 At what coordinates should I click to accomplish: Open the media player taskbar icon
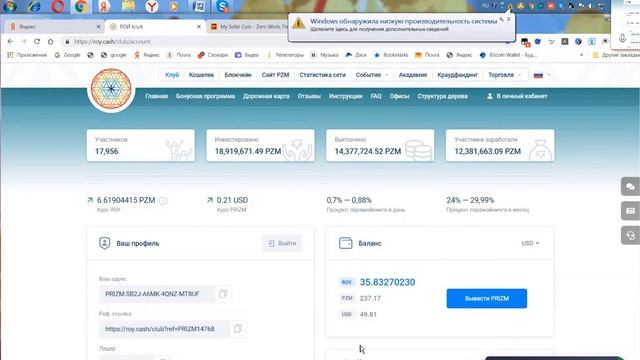pos(175,6)
